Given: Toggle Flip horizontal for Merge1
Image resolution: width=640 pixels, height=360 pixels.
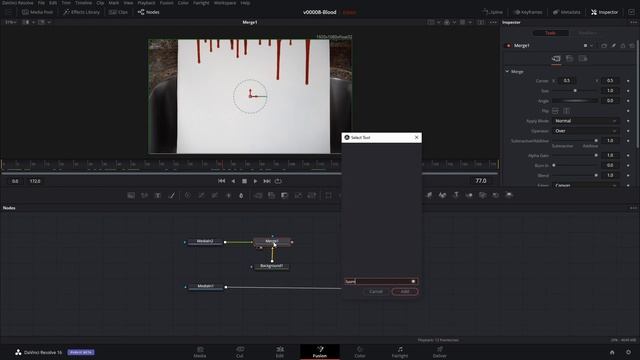Looking at the screenshot, I should [x=555, y=111].
